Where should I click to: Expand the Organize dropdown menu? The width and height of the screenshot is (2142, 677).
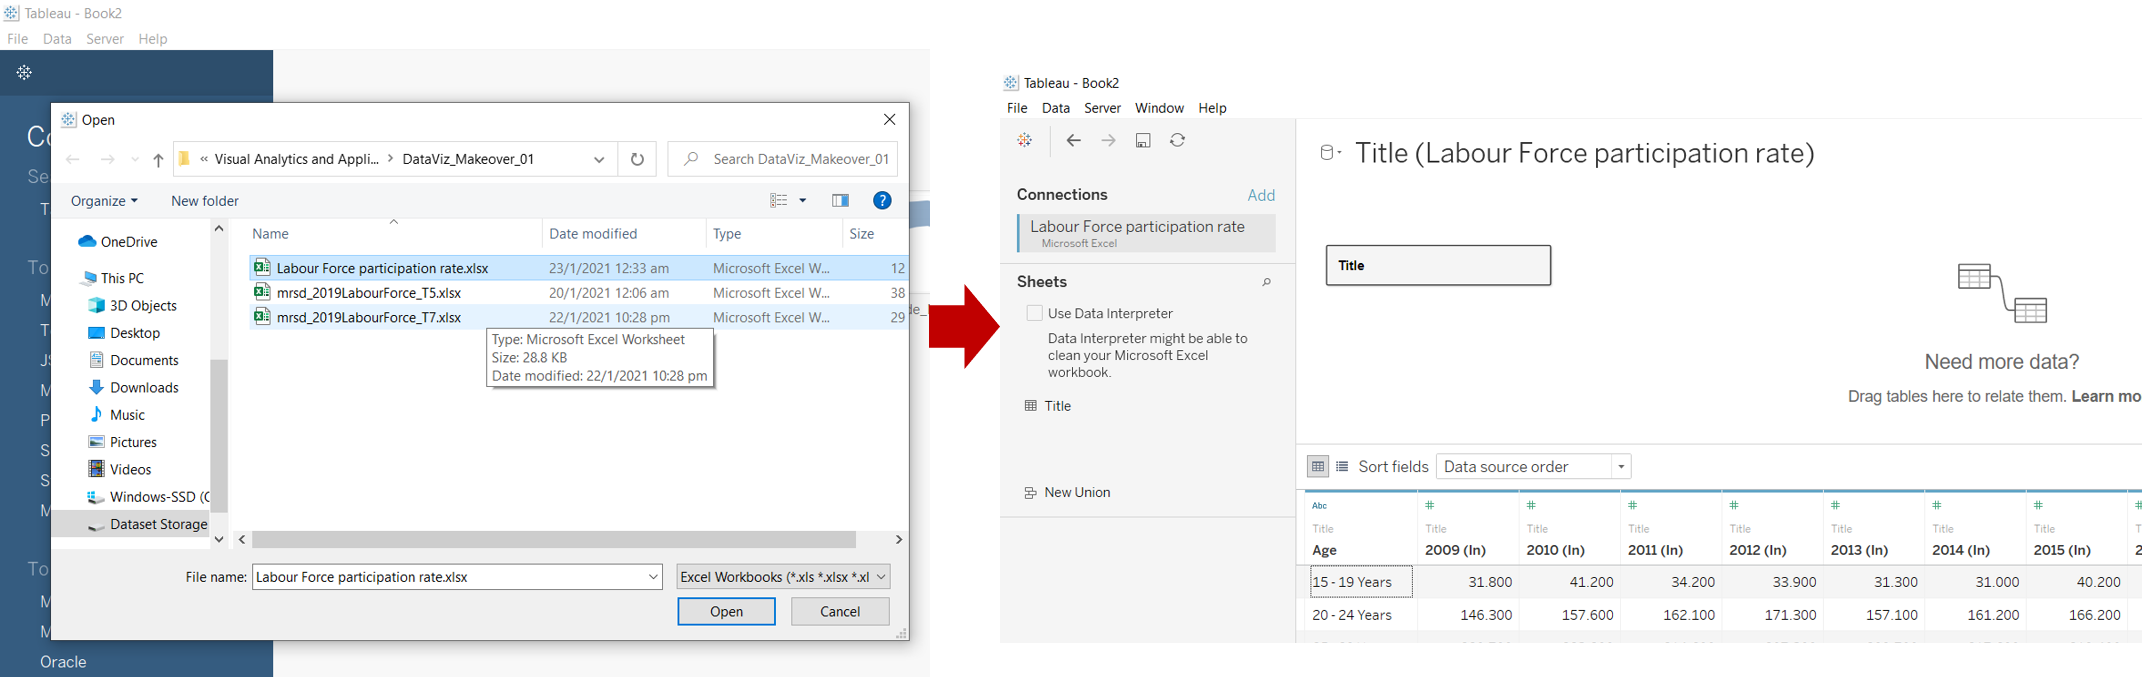point(104,201)
